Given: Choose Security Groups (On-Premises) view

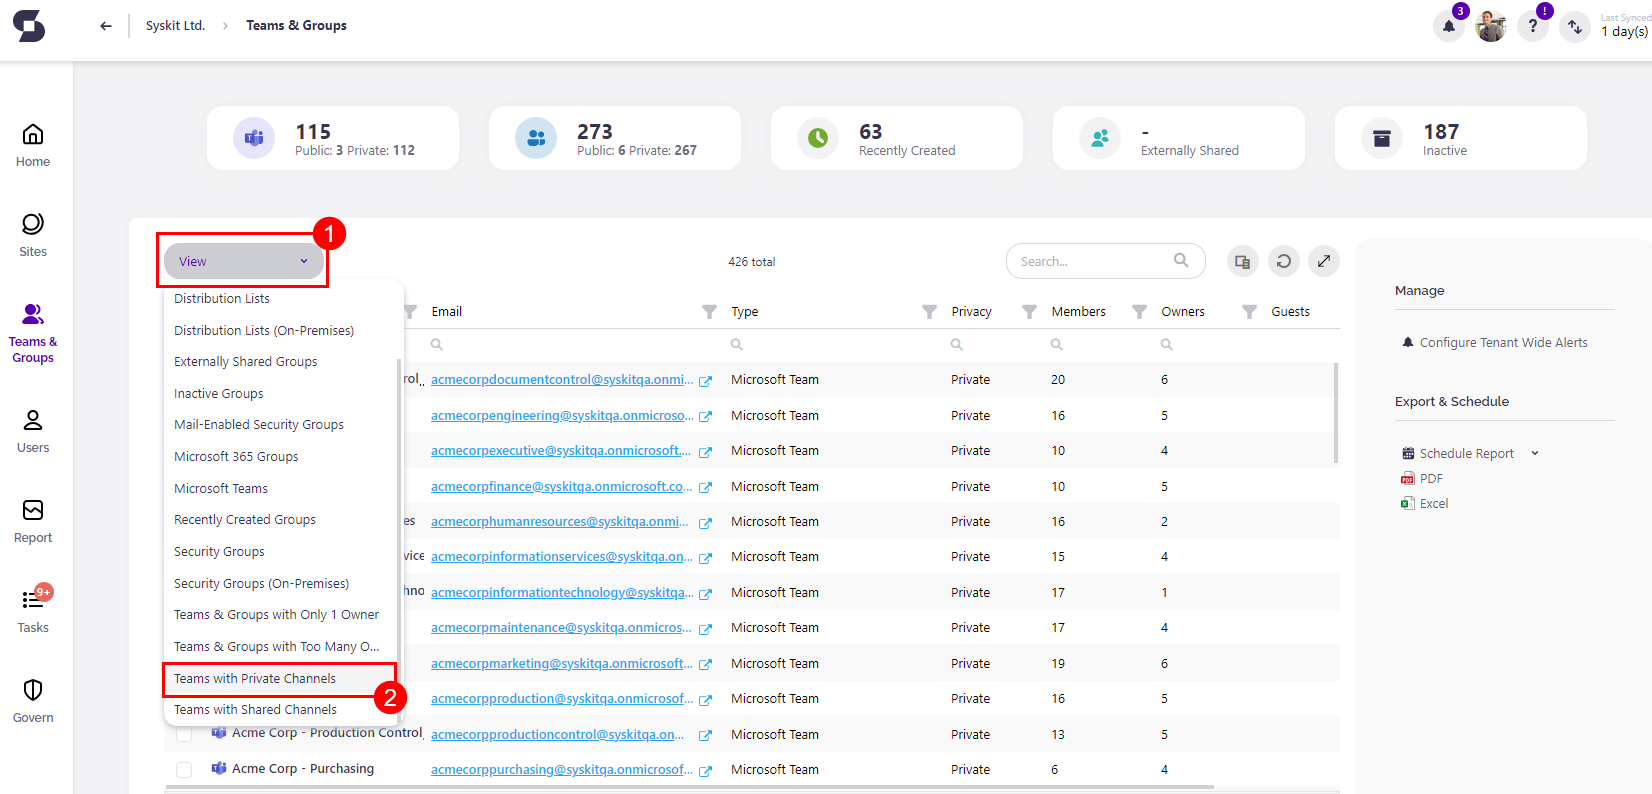Looking at the screenshot, I should pos(262,583).
